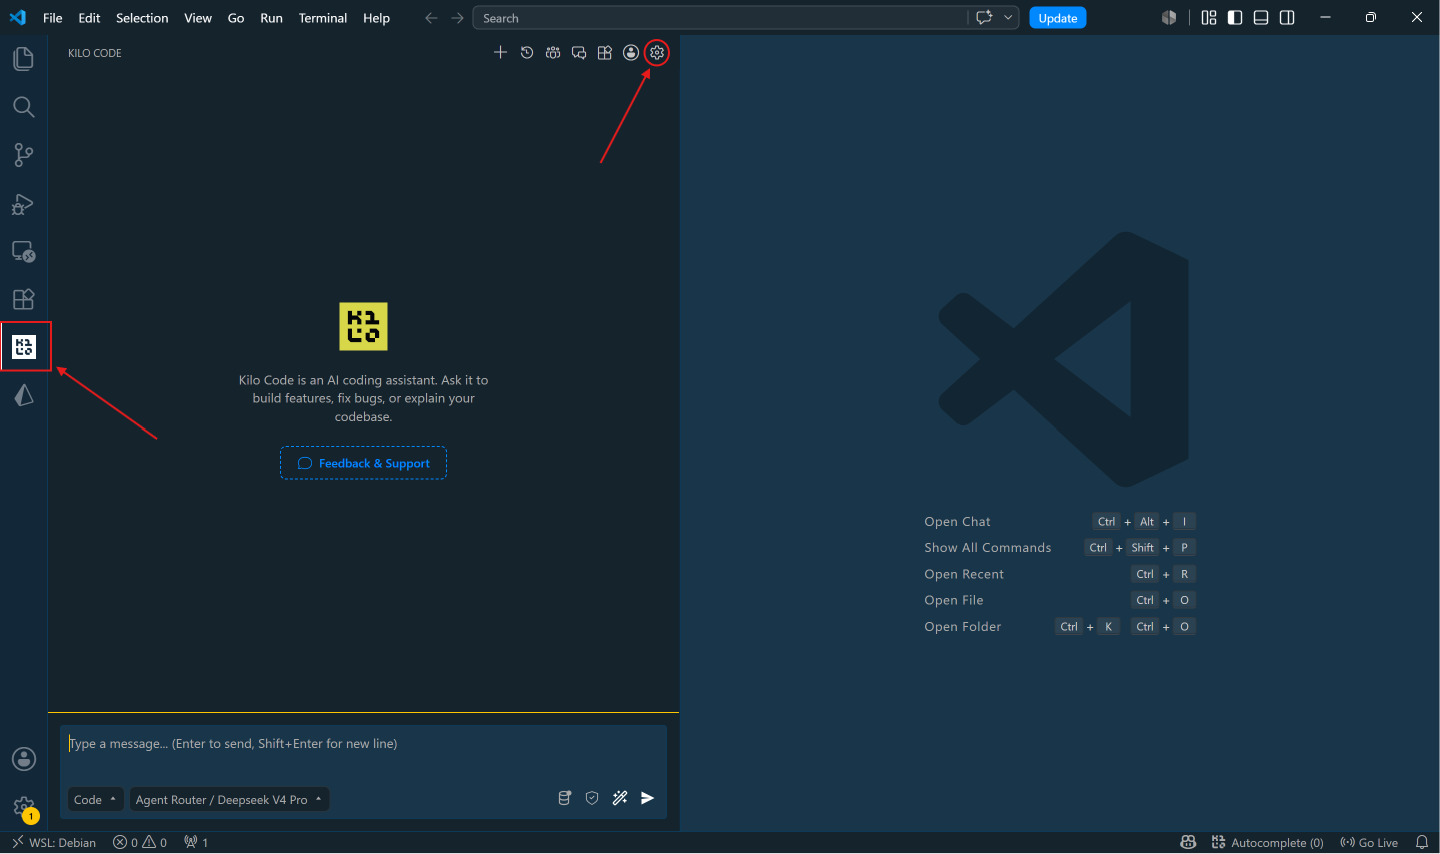Open the Run menu

coord(271,18)
